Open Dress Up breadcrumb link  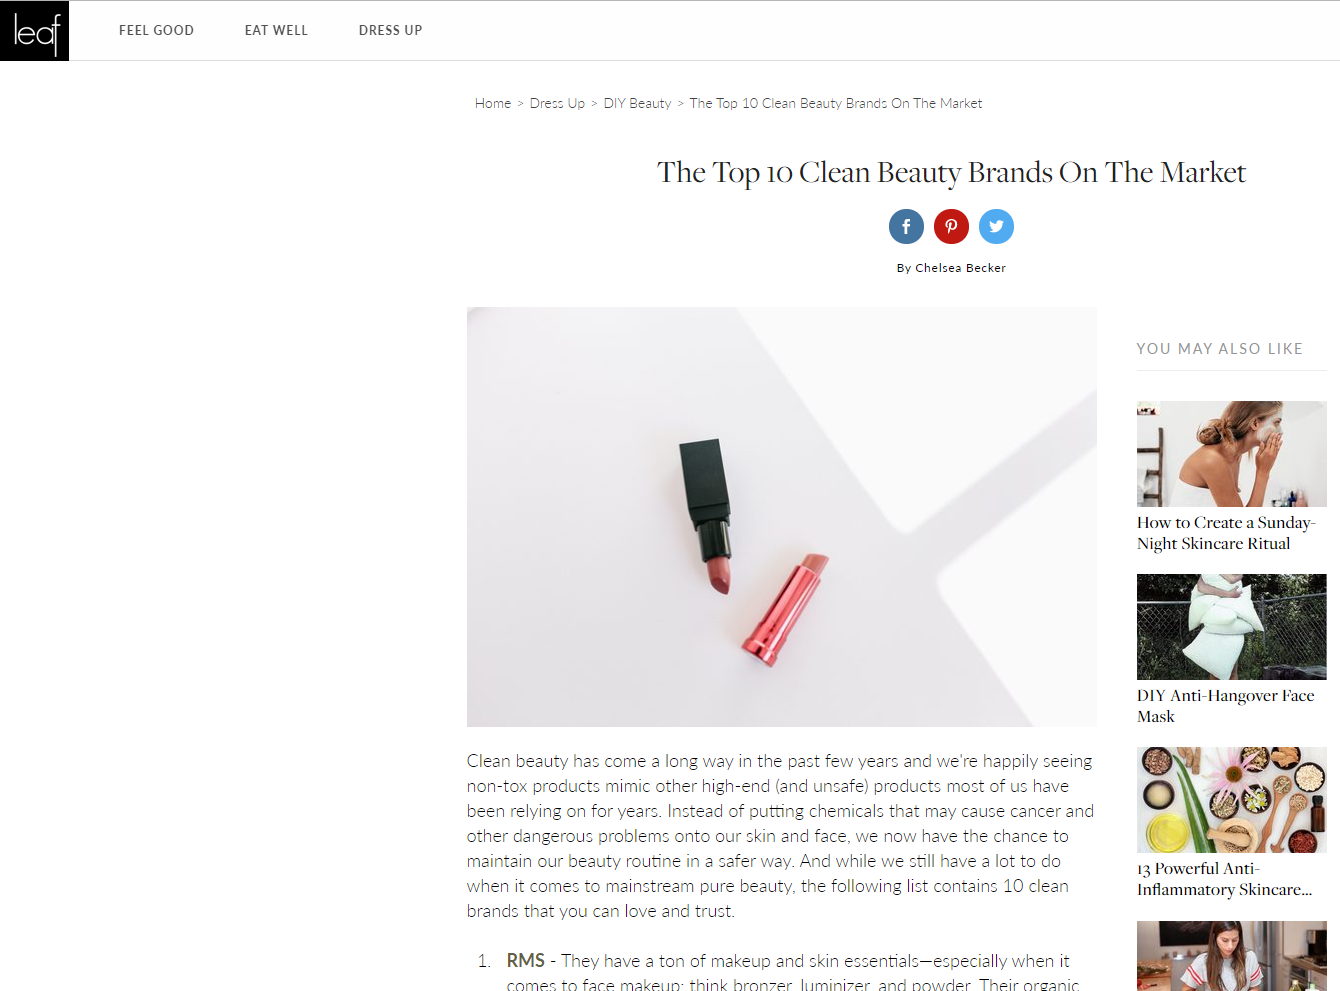coord(557,103)
